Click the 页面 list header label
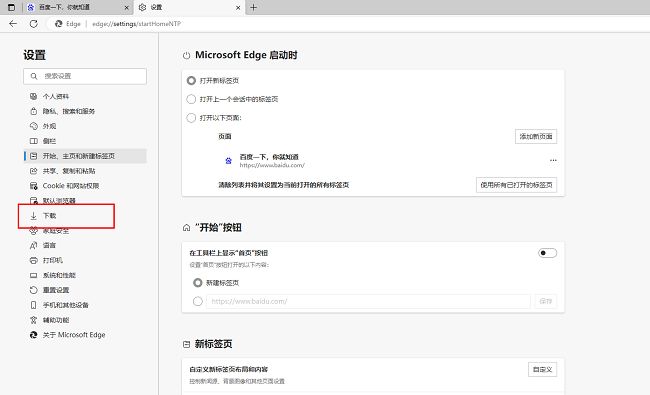650x395 pixels. pyautogui.click(x=225, y=136)
